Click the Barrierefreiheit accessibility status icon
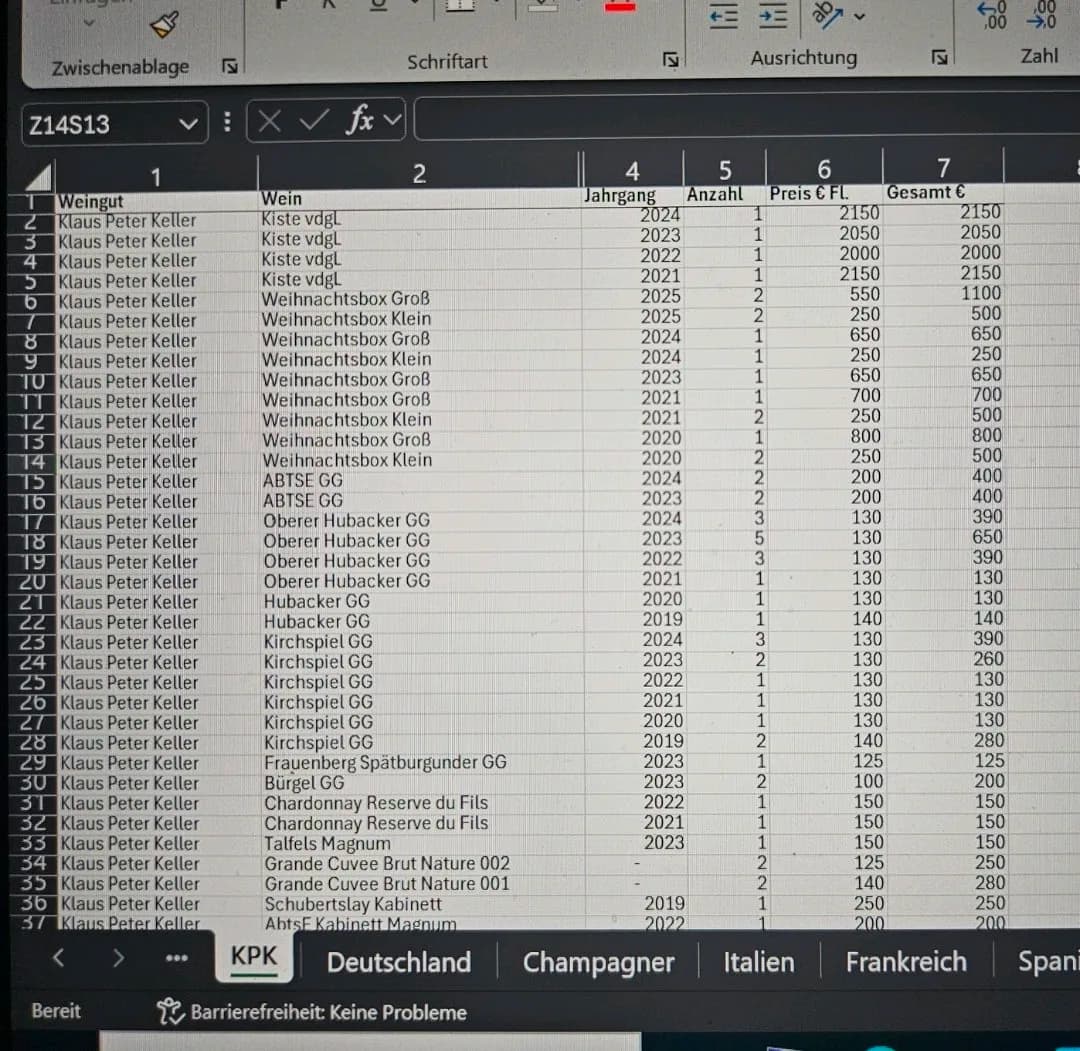Viewport: 1080px width, 1051px height. click(169, 1011)
